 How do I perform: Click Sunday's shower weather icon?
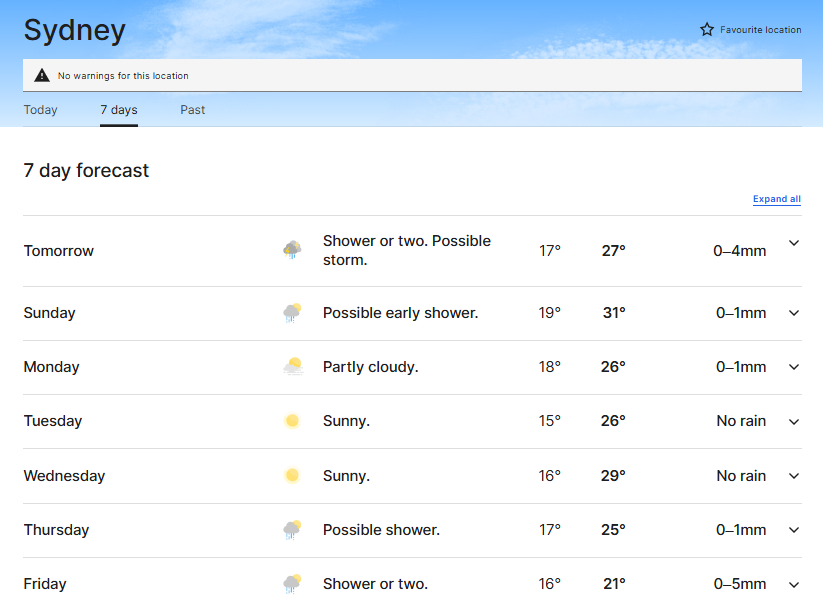292,313
